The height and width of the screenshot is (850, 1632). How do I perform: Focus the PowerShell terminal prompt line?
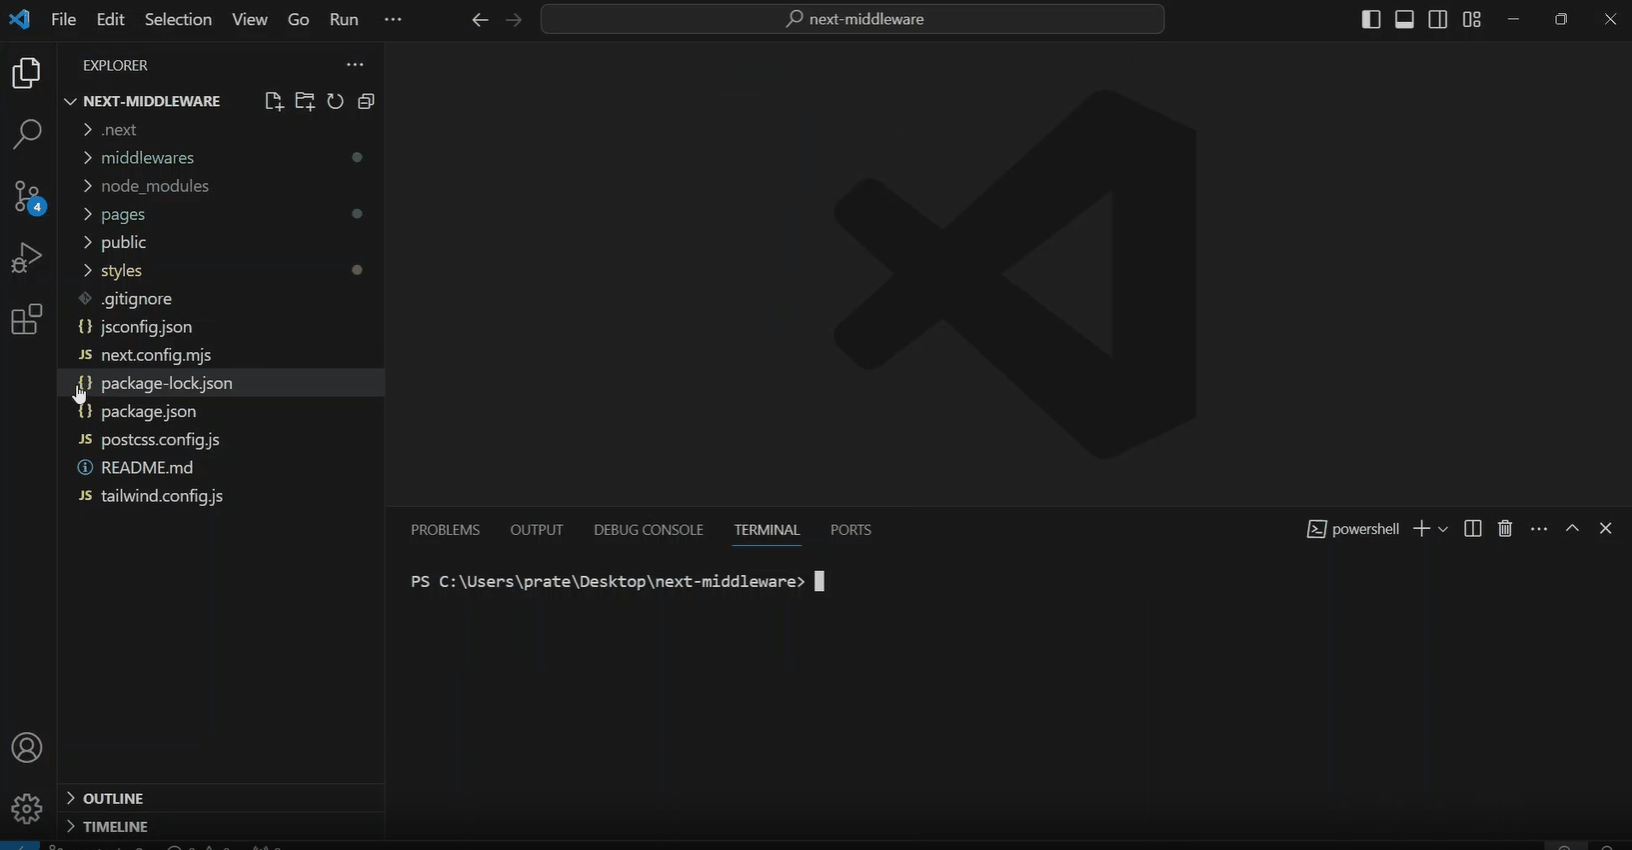pyautogui.click(x=619, y=582)
